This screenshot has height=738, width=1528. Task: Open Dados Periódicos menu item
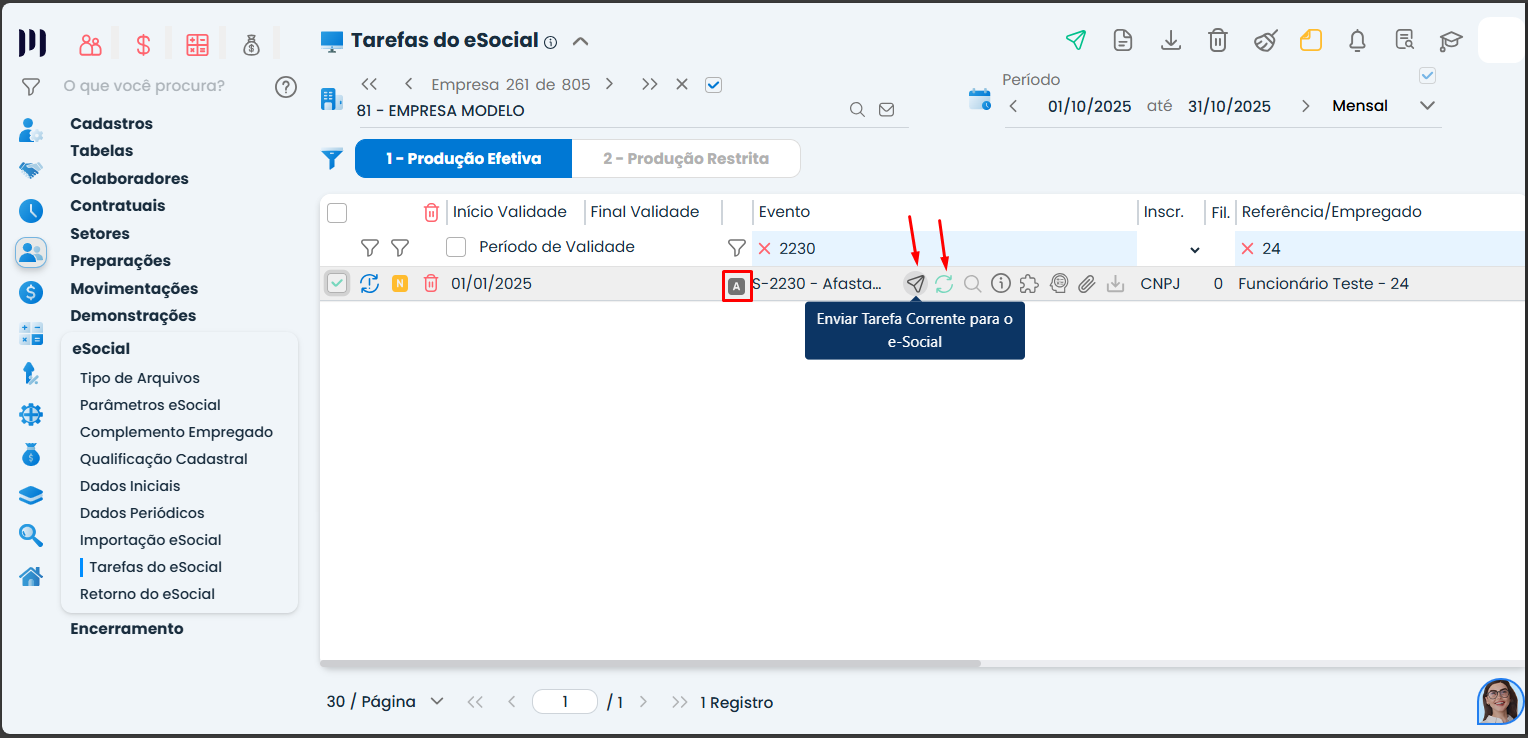tap(142, 513)
